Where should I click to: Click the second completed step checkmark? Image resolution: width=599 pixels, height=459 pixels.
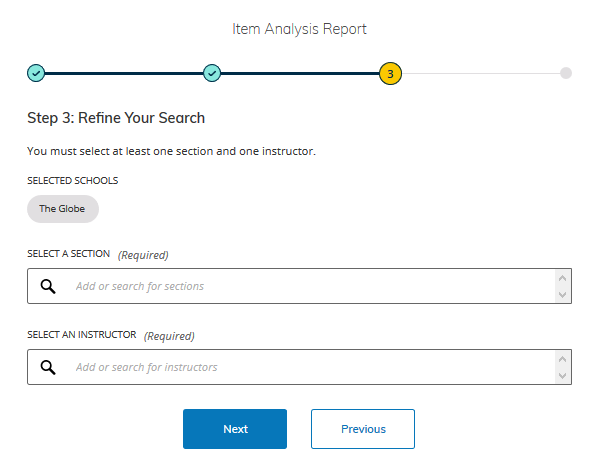pyautogui.click(x=212, y=73)
